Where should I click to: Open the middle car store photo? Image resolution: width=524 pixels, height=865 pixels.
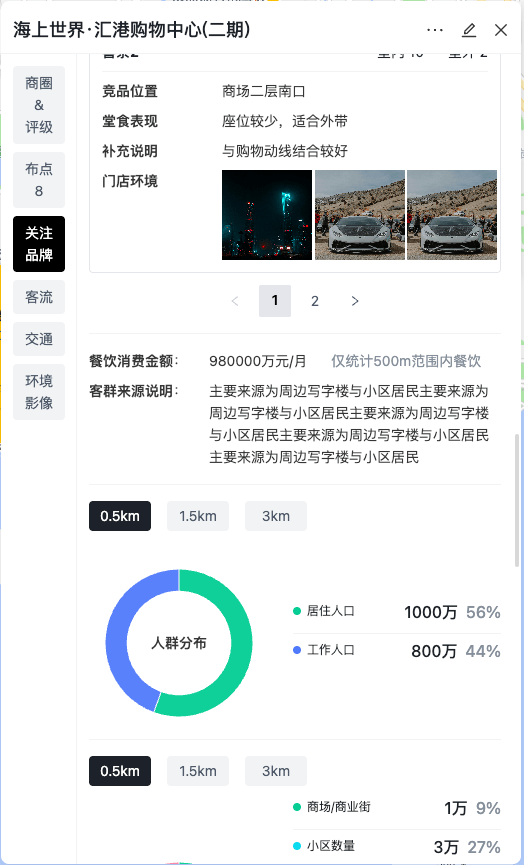[x=360, y=215]
